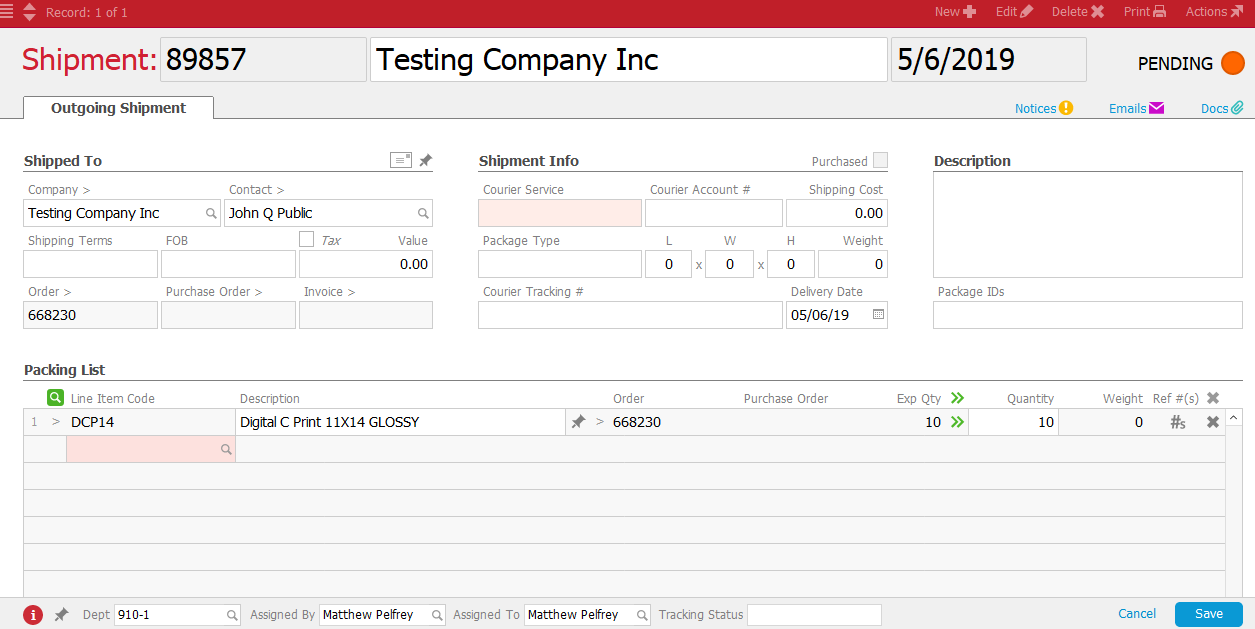The image size is (1255, 629).
Task: Open Notices link
Action: click(x=1044, y=108)
